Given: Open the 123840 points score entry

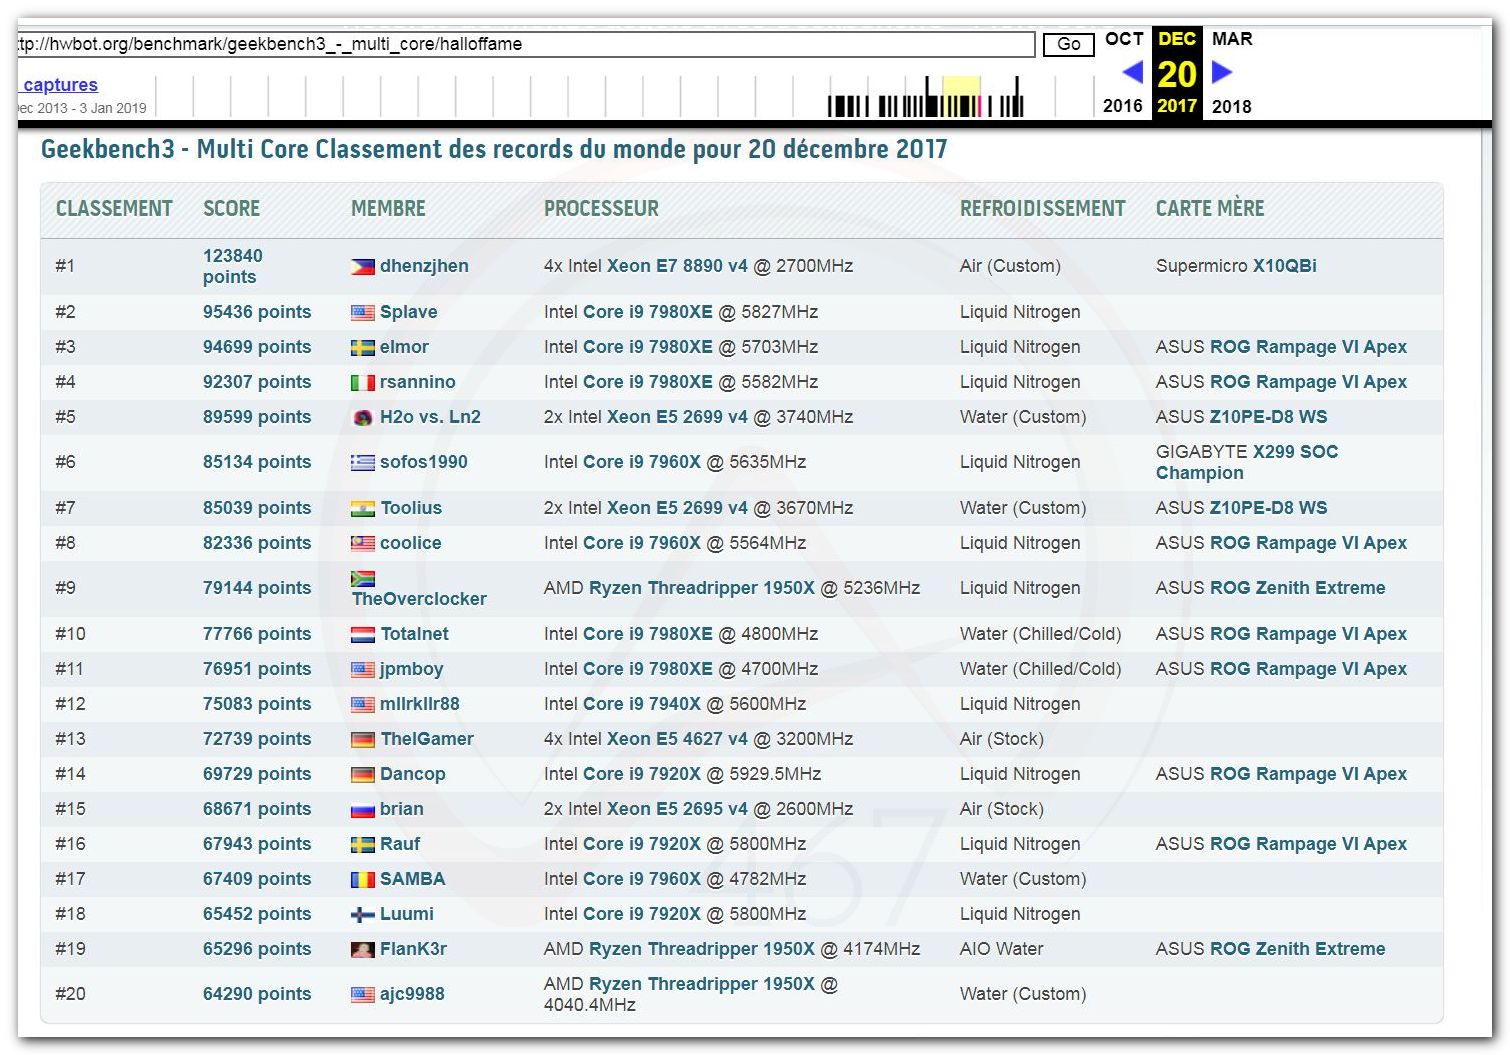Looking at the screenshot, I should (232, 266).
